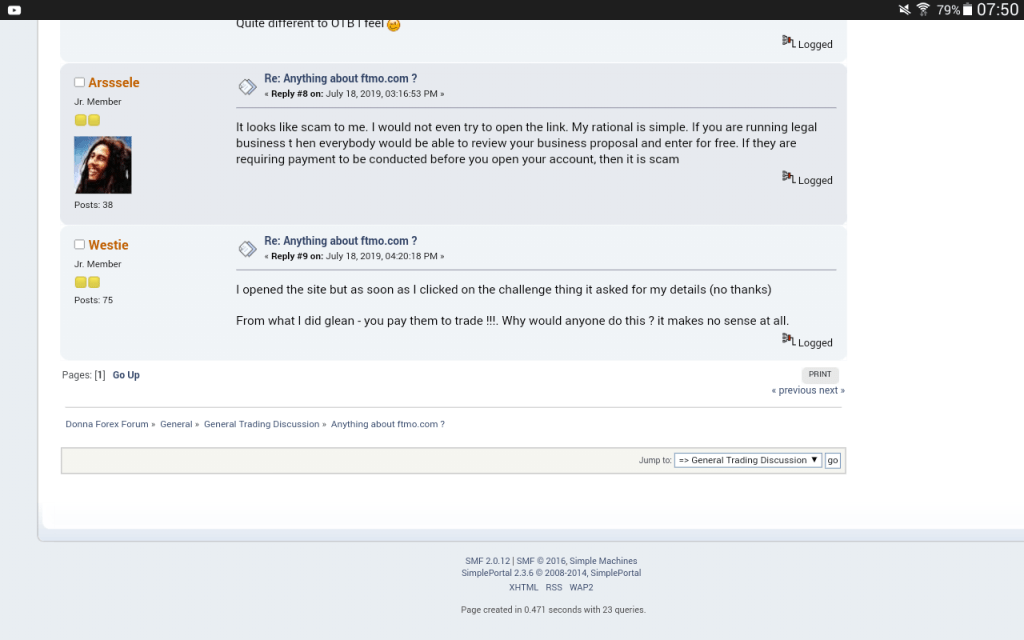1024x640 pixels.
Task: Click the Logged IP icon in Arsssele's post
Action: (x=788, y=178)
